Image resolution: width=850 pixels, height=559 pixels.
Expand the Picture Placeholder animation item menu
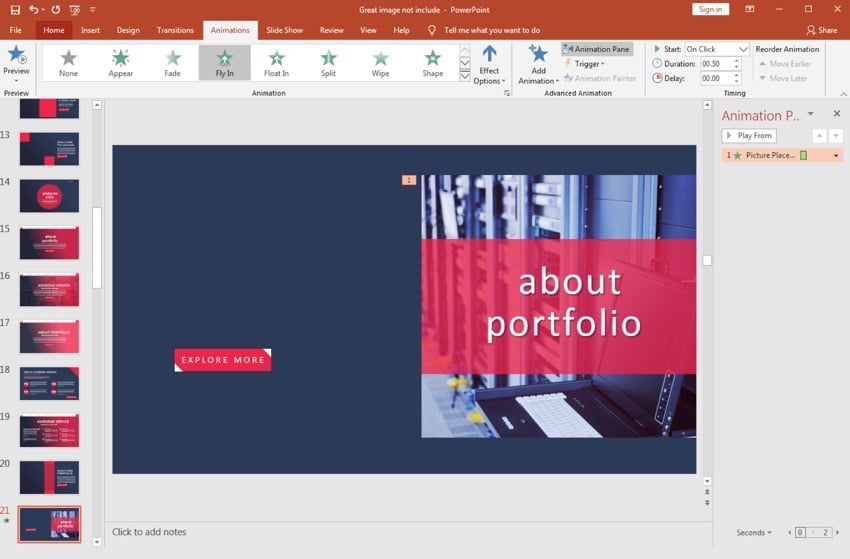(836, 156)
